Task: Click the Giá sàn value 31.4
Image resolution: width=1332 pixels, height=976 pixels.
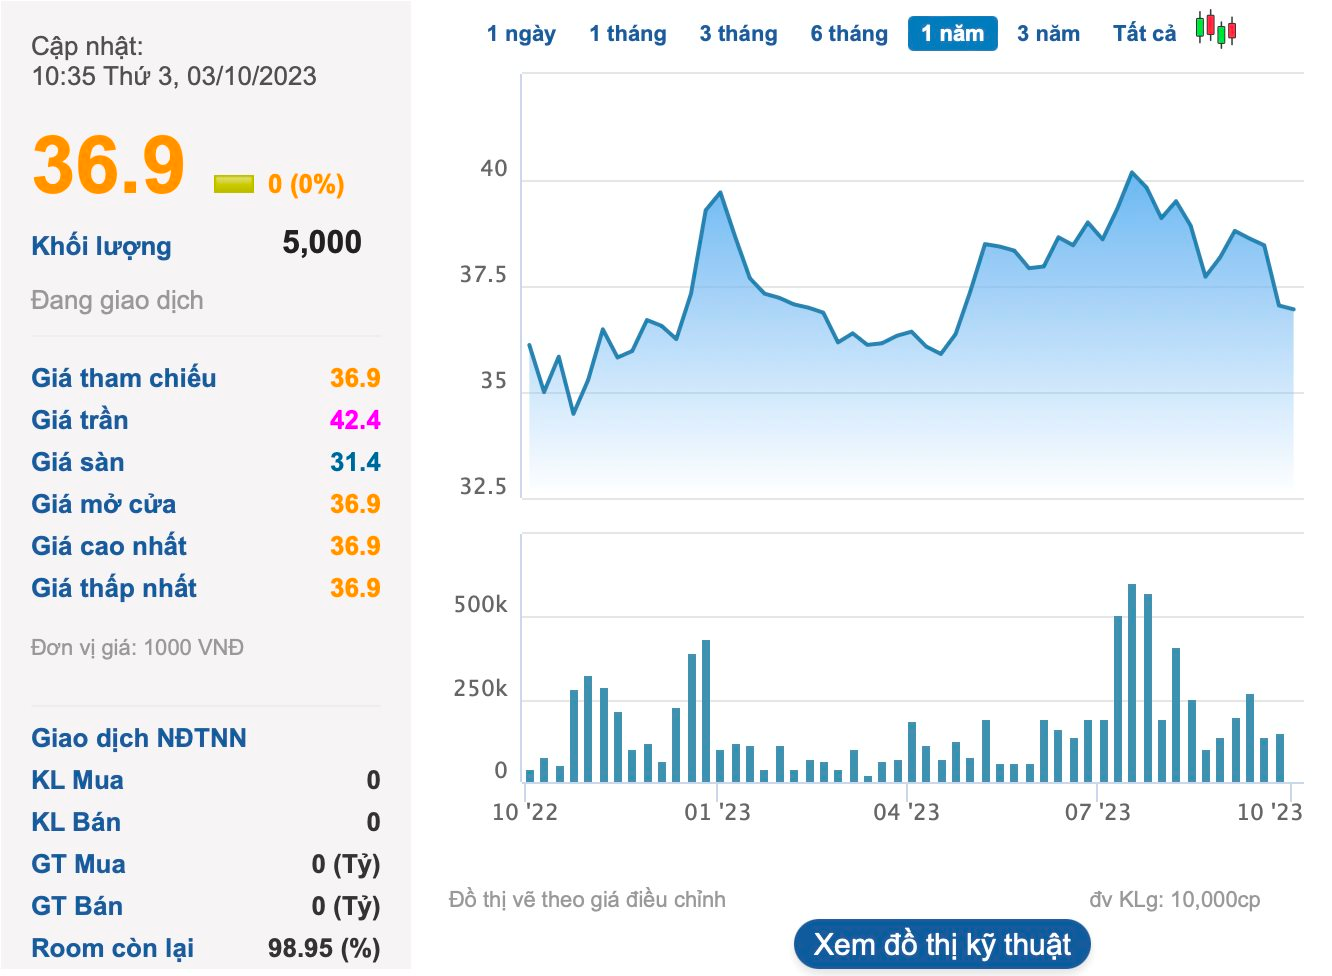Action: click(x=355, y=462)
